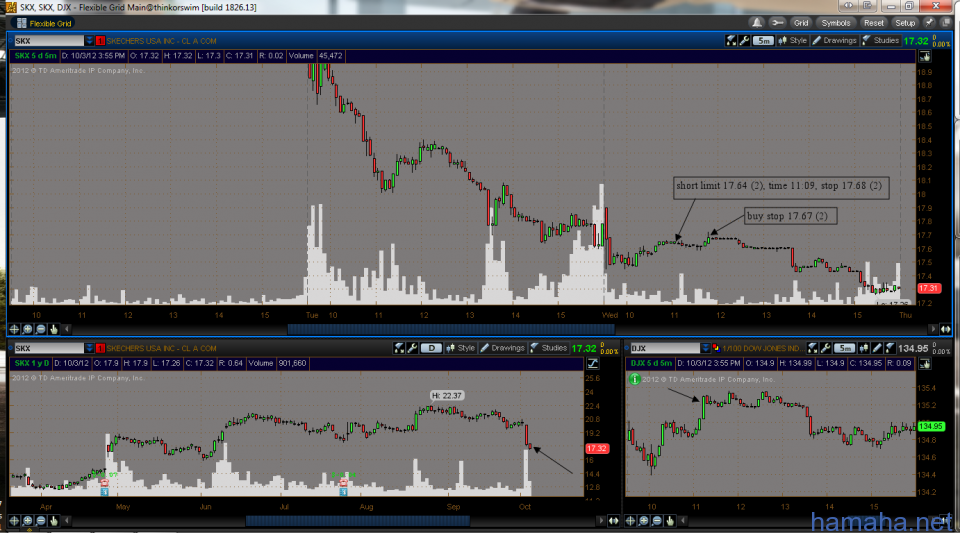This screenshot has height=533, width=960.
Task: Select the crosshair pan tool under the DJX chart
Action: pyautogui.click(x=630, y=521)
